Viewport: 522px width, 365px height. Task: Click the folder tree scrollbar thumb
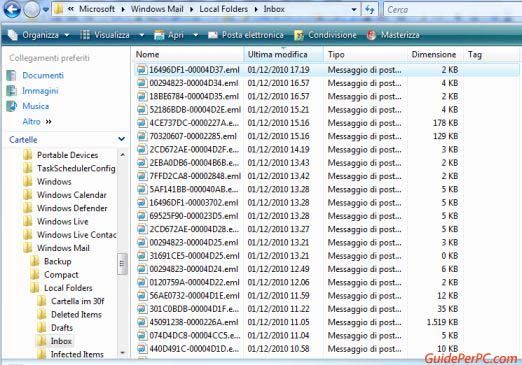tap(123, 264)
